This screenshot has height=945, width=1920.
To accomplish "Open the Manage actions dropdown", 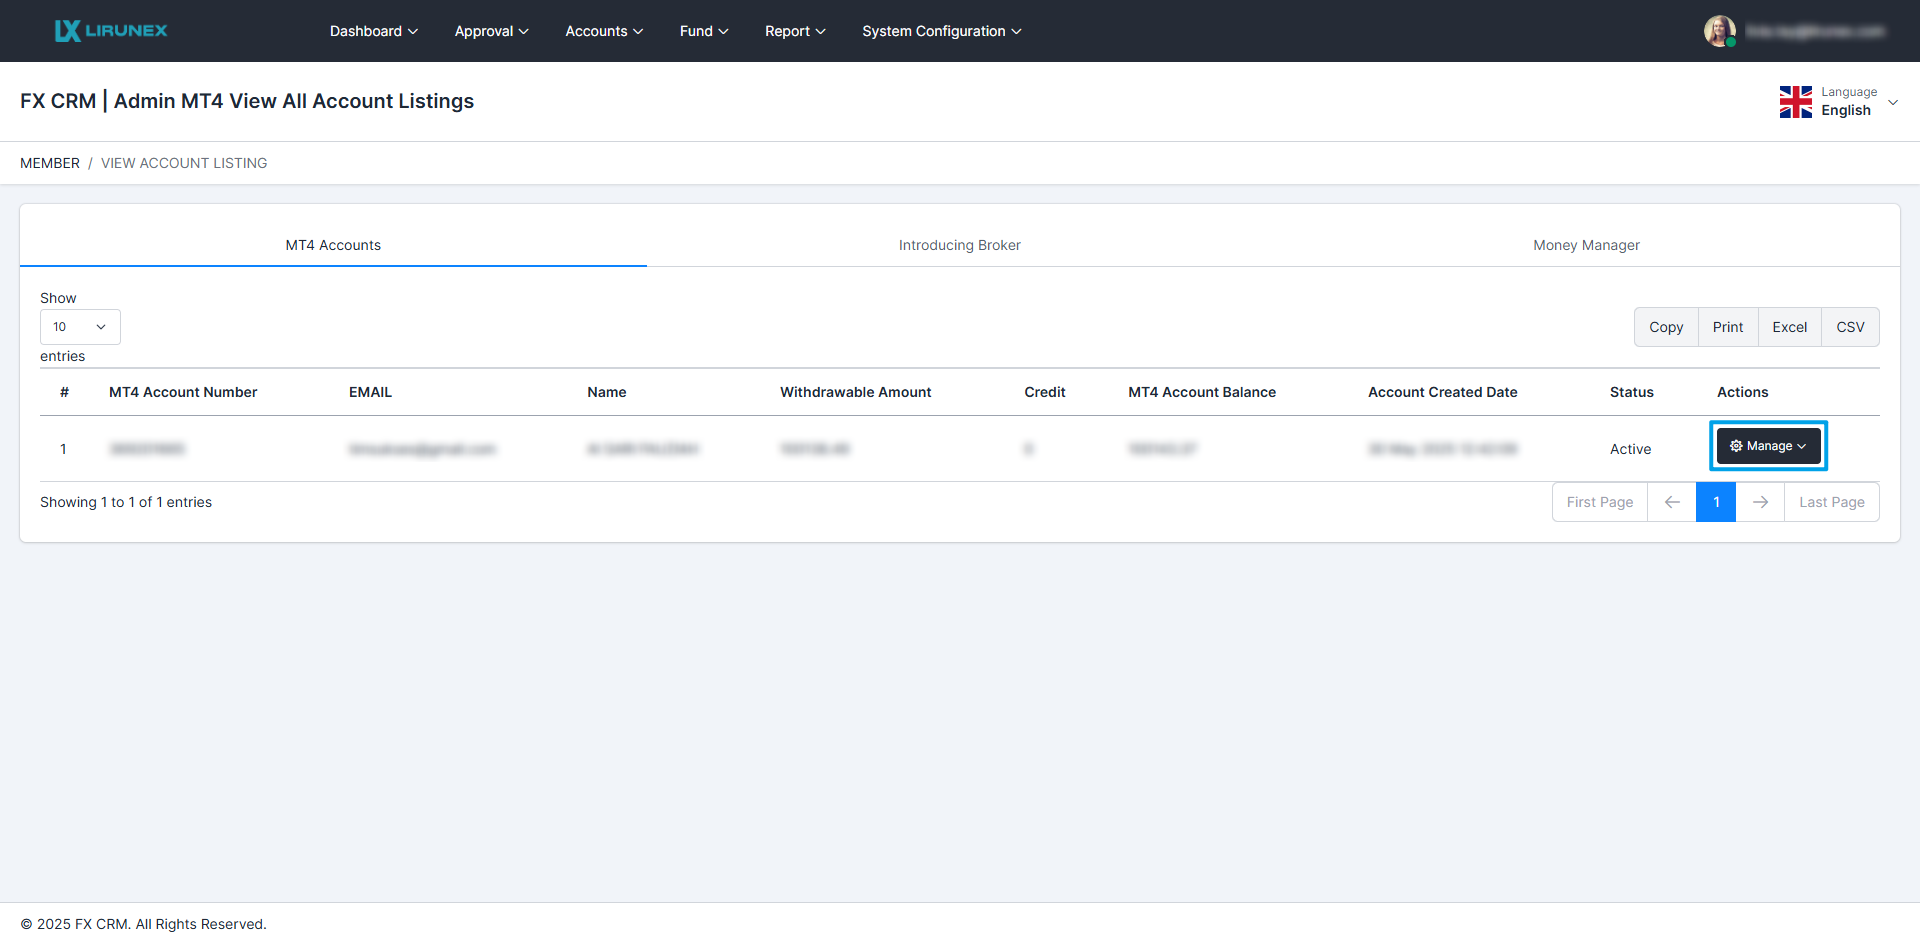I will tap(1768, 446).
